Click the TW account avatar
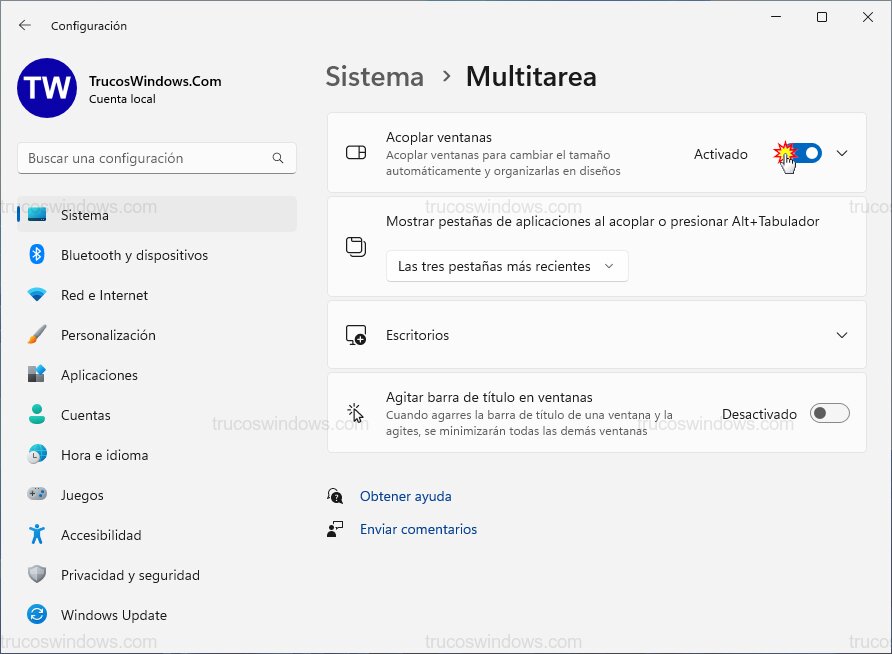This screenshot has height=654, width=892. tap(46, 88)
